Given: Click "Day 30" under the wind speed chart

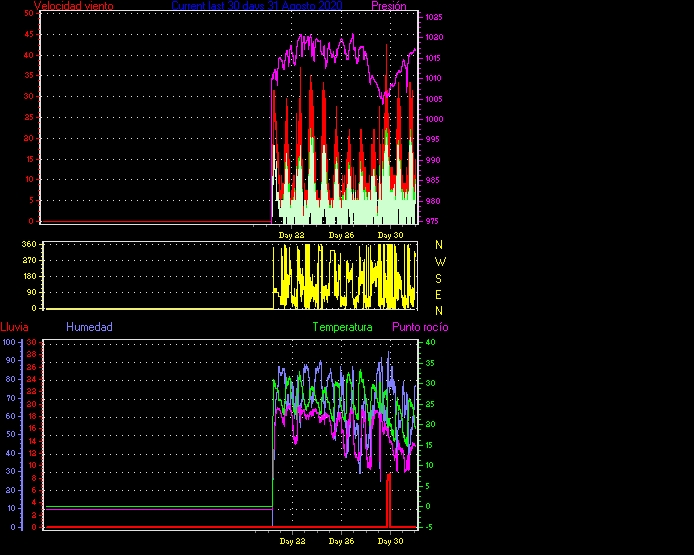Looking at the screenshot, I should pyautogui.click(x=390, y=235).
